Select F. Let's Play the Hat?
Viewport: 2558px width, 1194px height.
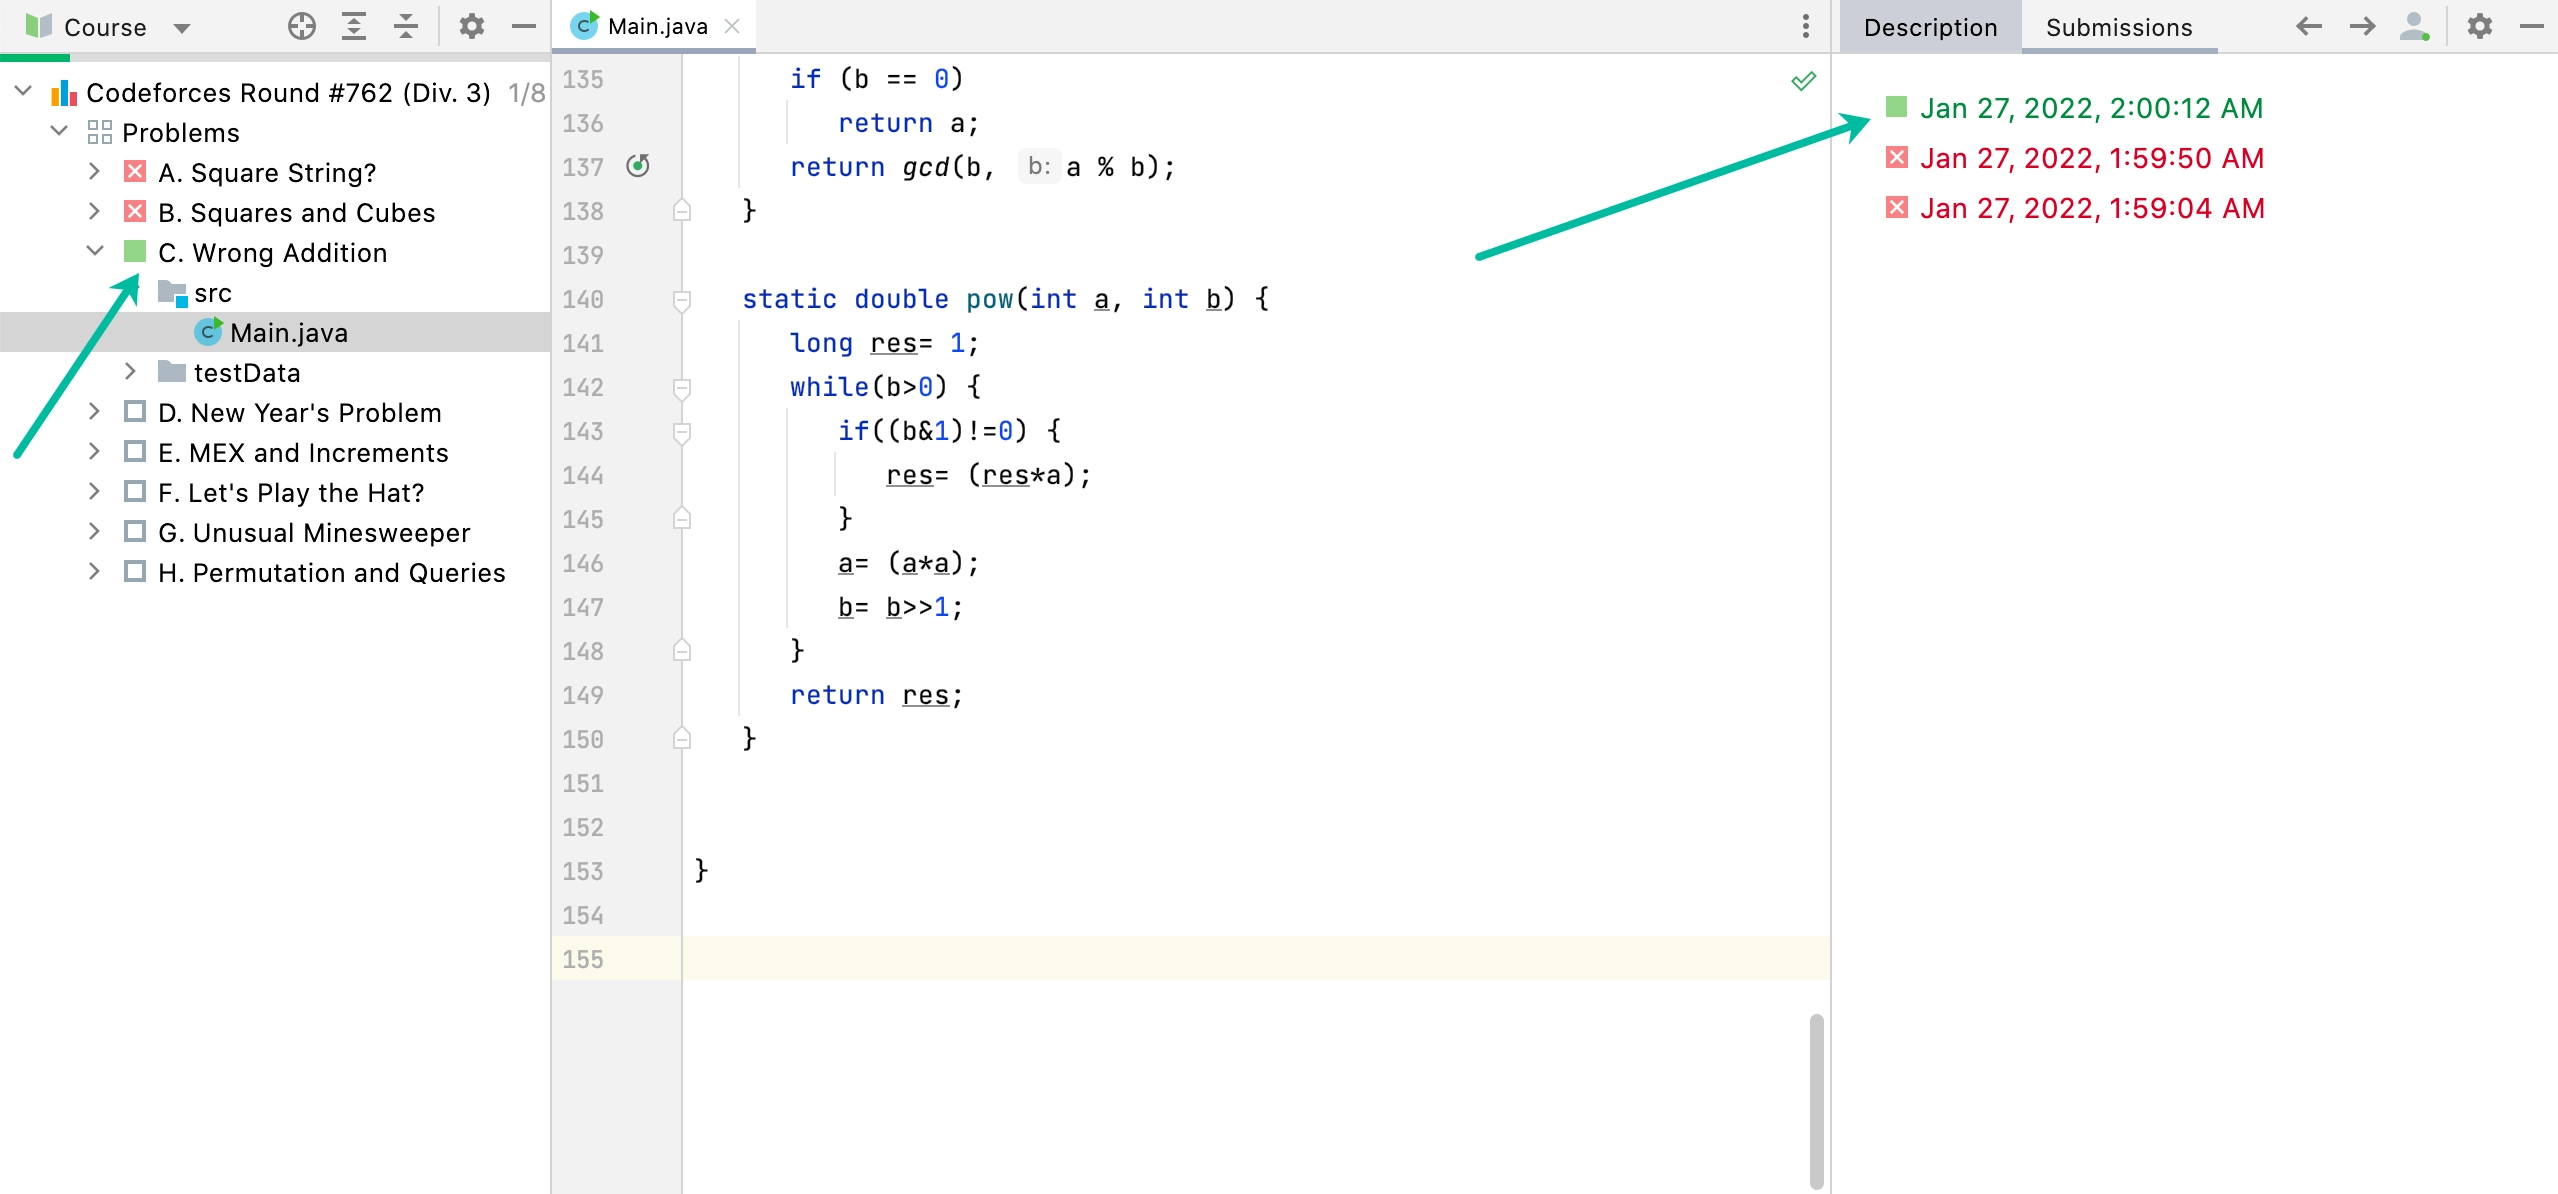tap(291, 492)
